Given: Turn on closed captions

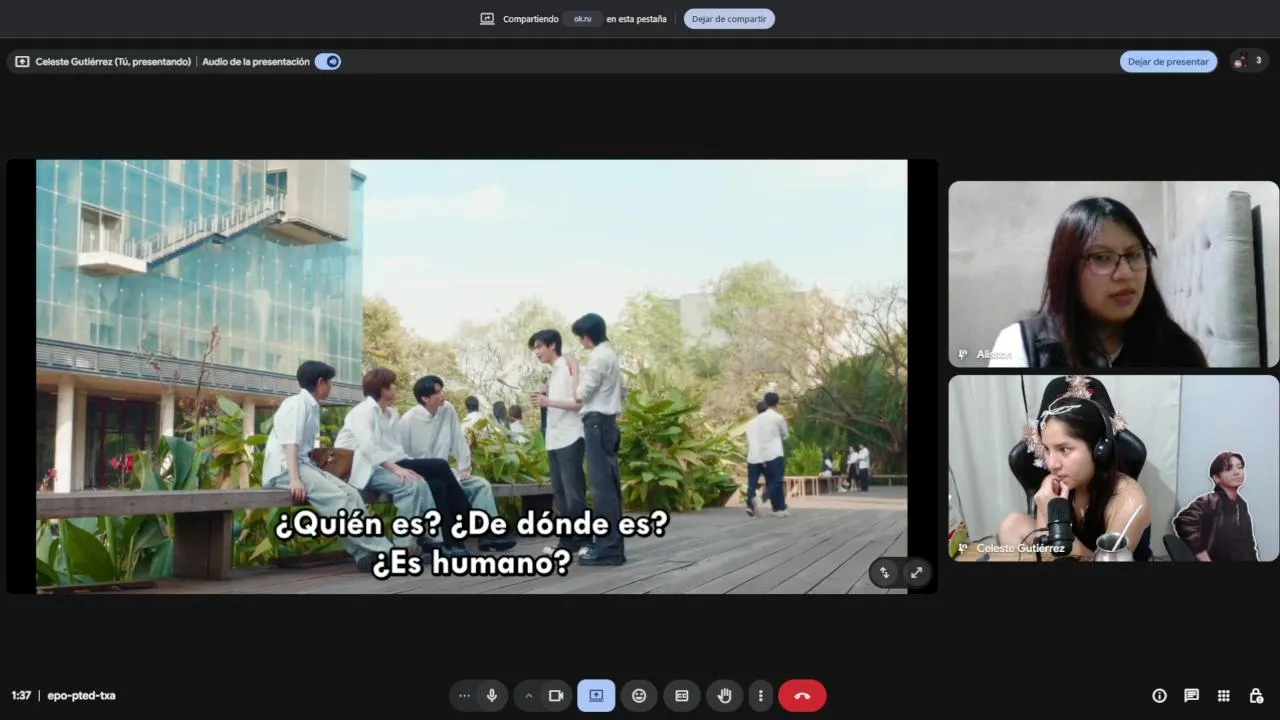Looking at the screenshot, I should pos(682,696).
